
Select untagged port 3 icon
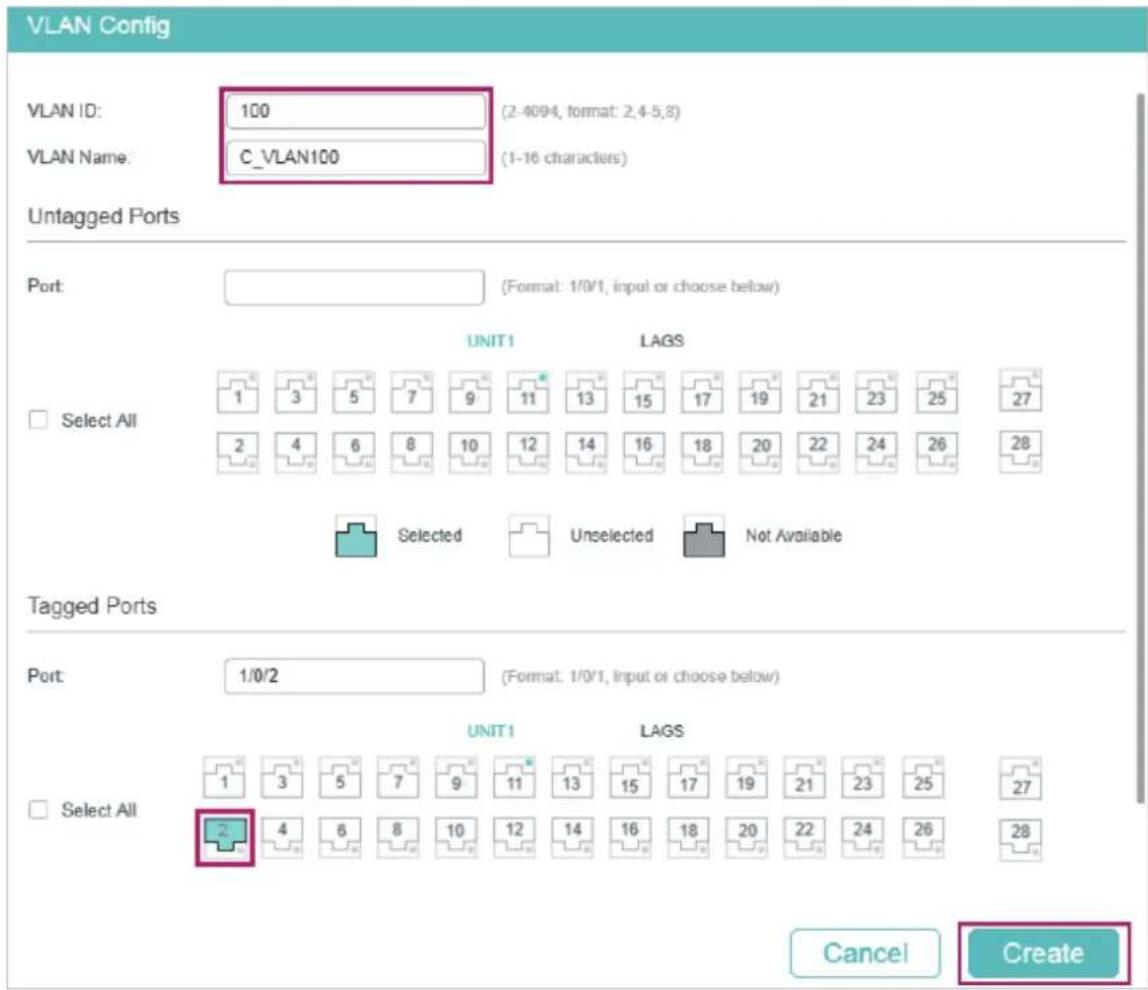(x=295, y=392)
